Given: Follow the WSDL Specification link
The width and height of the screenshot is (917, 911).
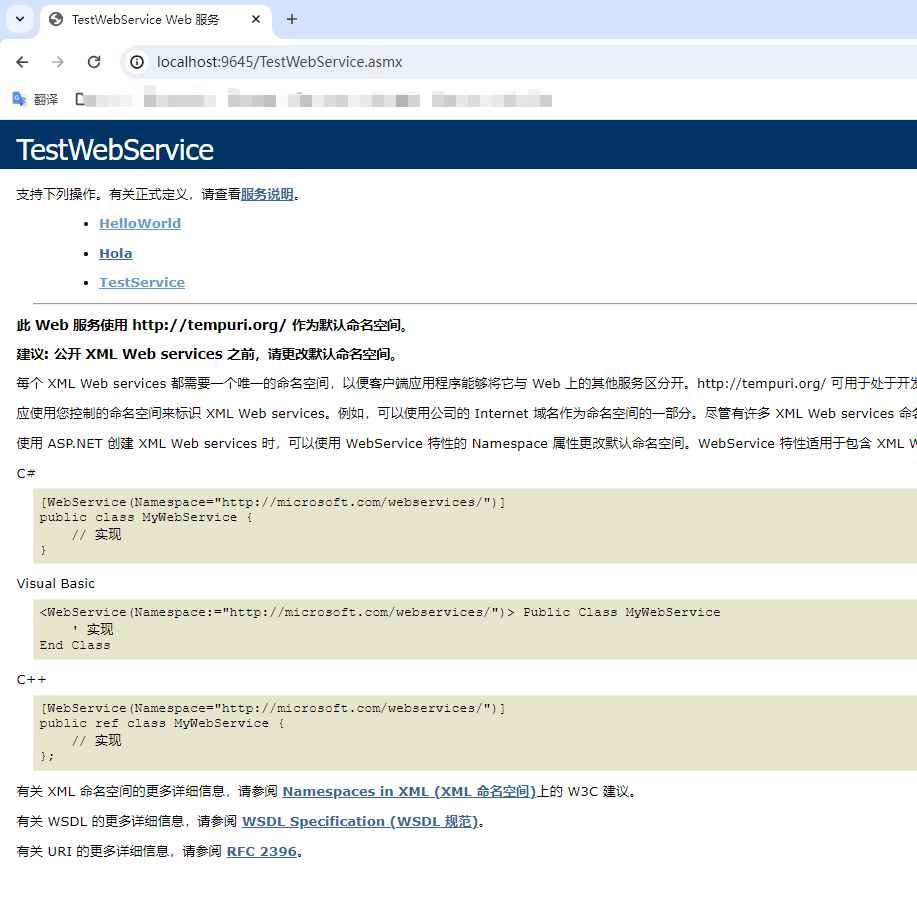Looking at the screenshot, I should pyautogui.click(x=361, y=822).
